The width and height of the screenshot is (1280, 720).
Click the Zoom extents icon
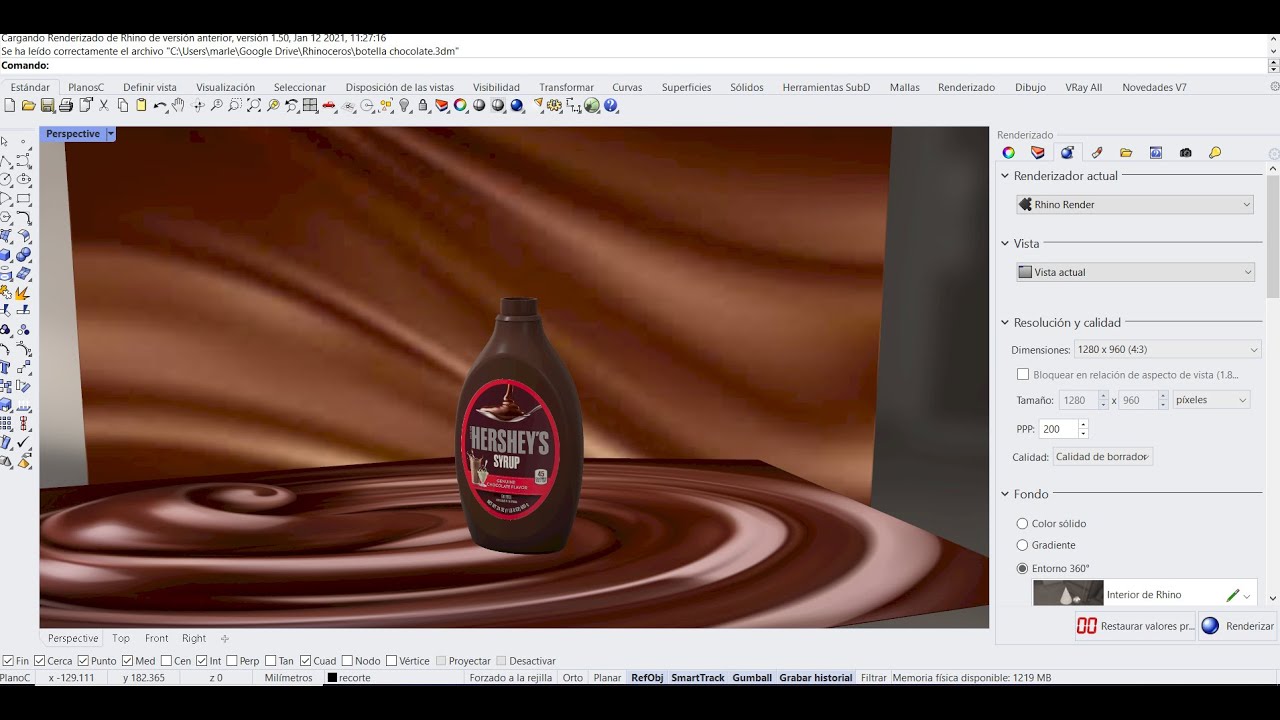pyautogui.click(x=254, y=105)
